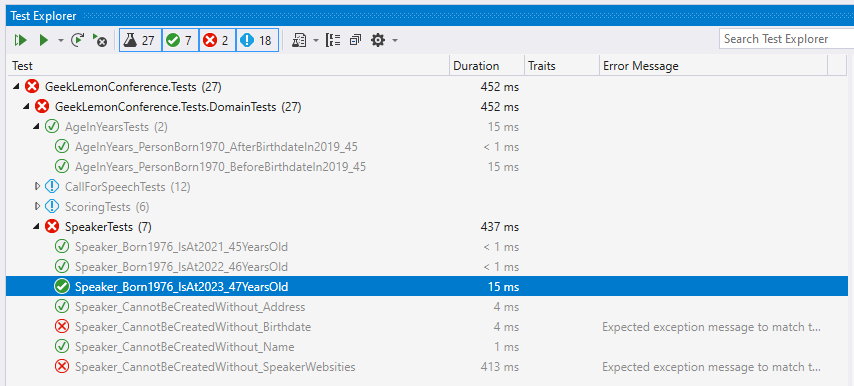
Task: Click the Group By icon
Action: click(x=333, y=40)
